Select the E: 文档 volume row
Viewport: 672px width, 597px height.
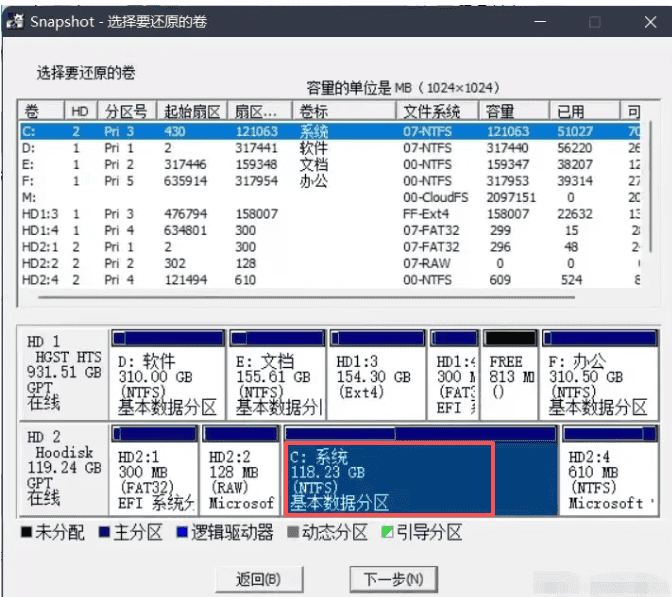[x=330, y=164]
